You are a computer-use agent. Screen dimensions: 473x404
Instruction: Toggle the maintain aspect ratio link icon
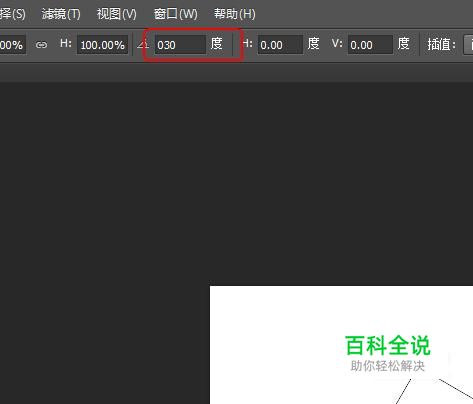(41, 45)
